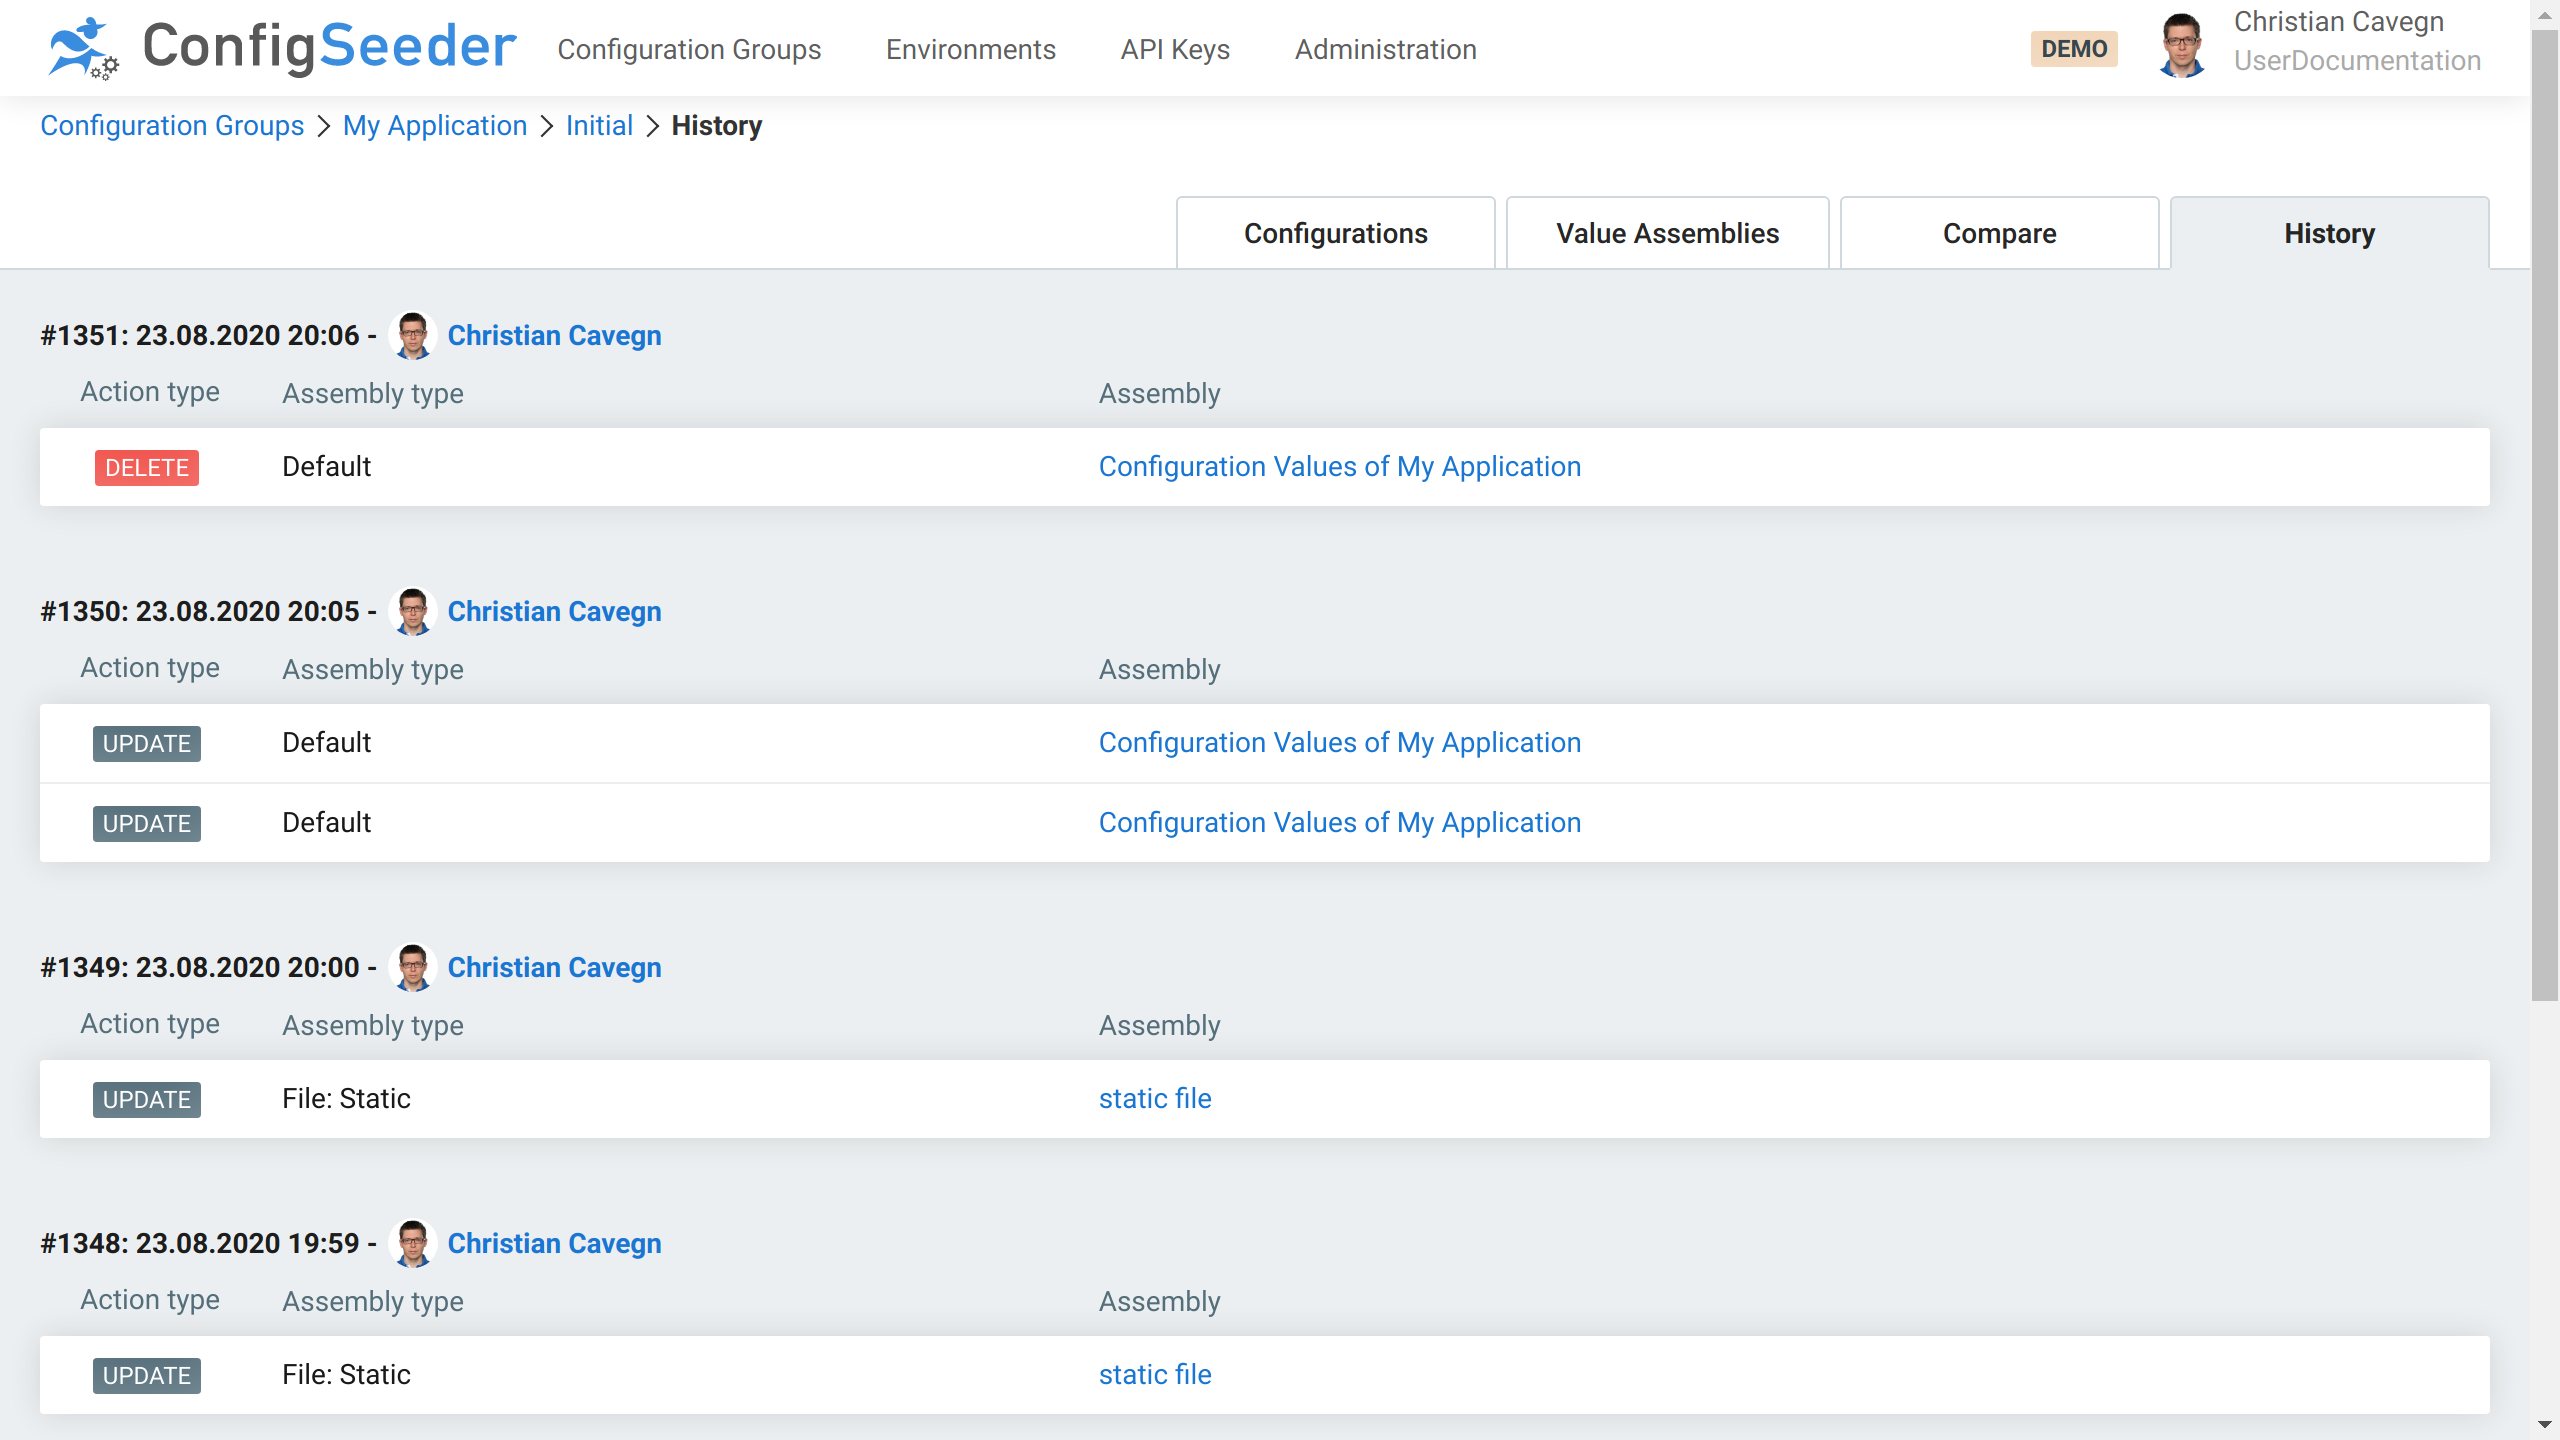Click Christian Cavegn's avatar on revision #1349
Screen dimensions: 2560x1440
(413, 967)
